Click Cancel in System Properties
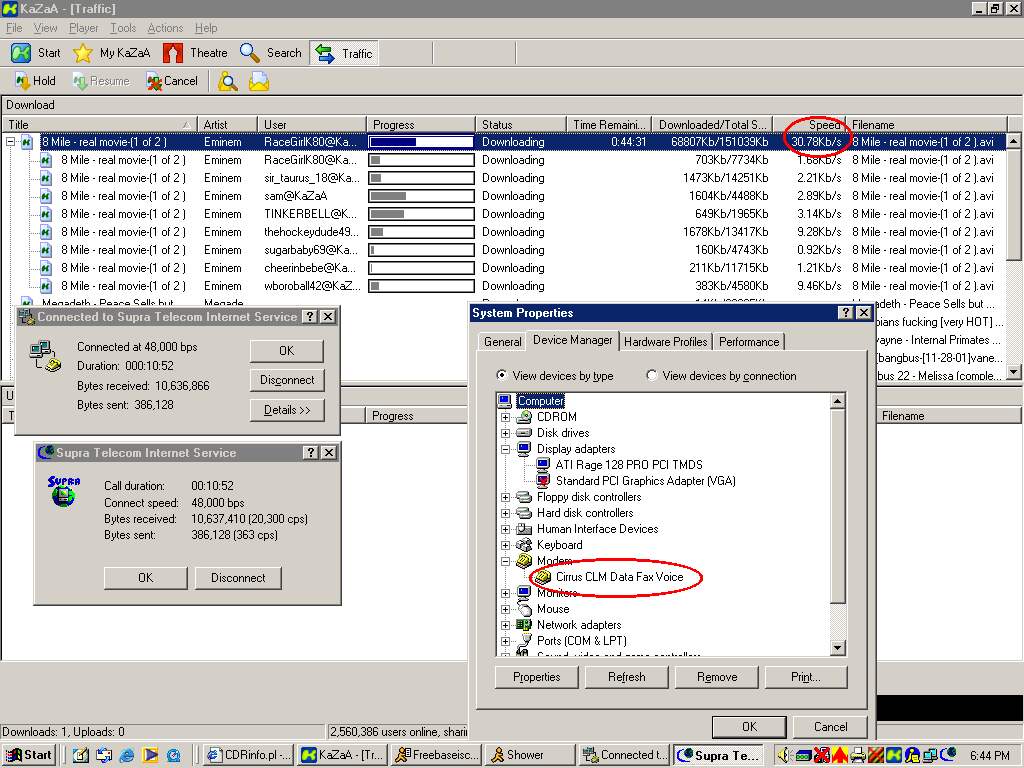 [x=830, y=727]
